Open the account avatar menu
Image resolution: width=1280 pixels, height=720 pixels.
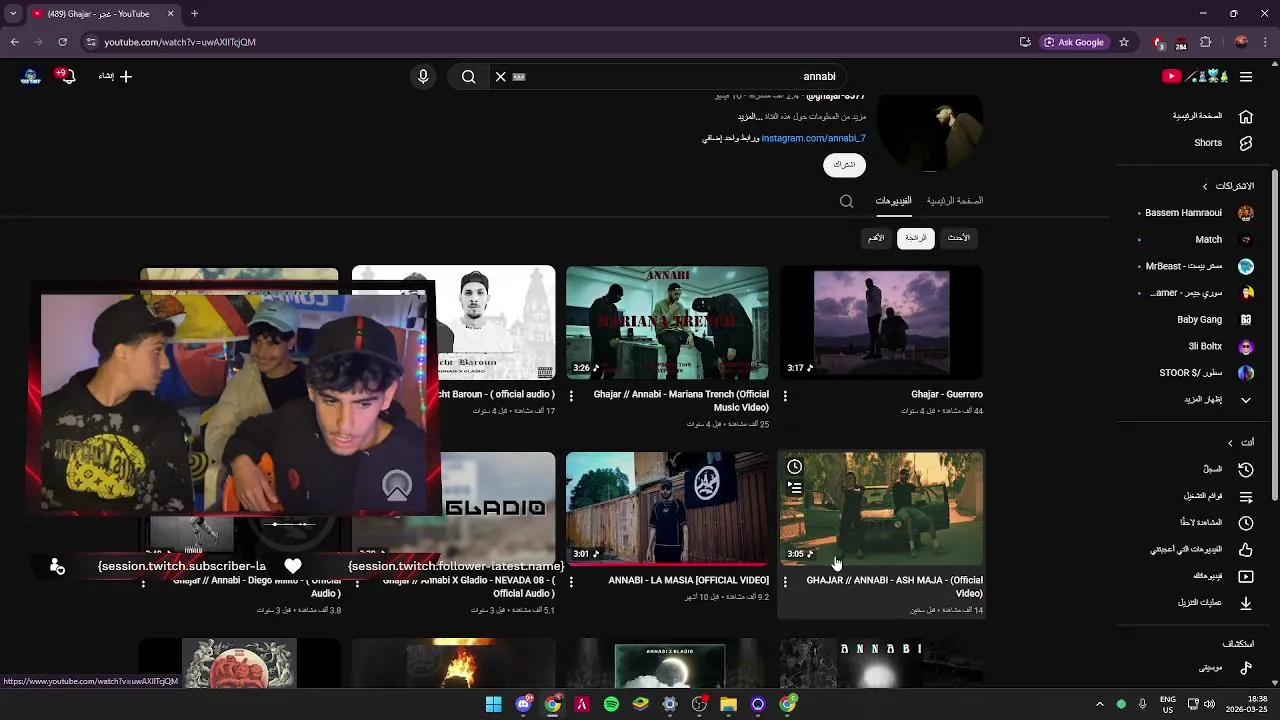[31, 76]
